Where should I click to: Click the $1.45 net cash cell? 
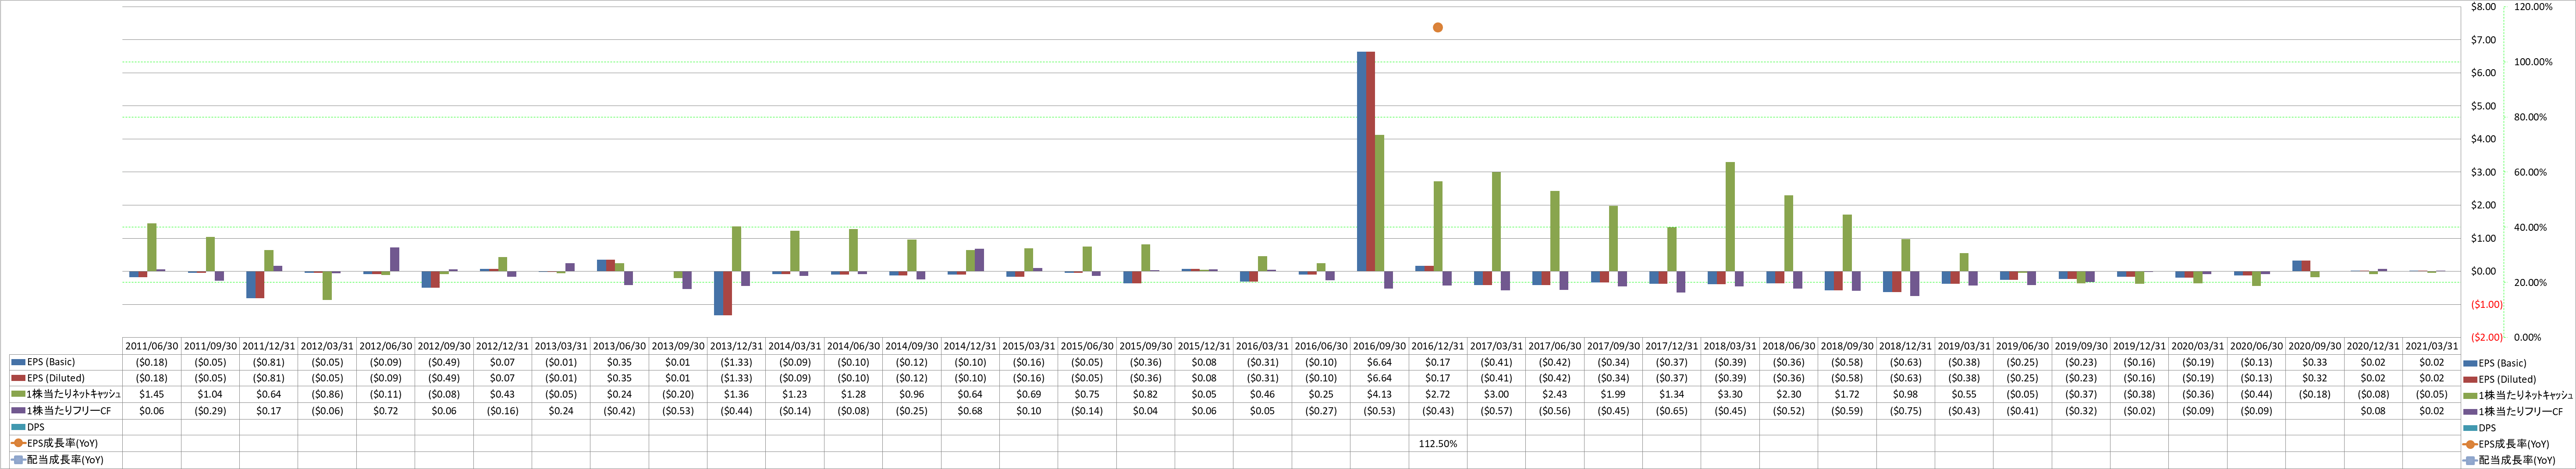[x=152, y=395]
